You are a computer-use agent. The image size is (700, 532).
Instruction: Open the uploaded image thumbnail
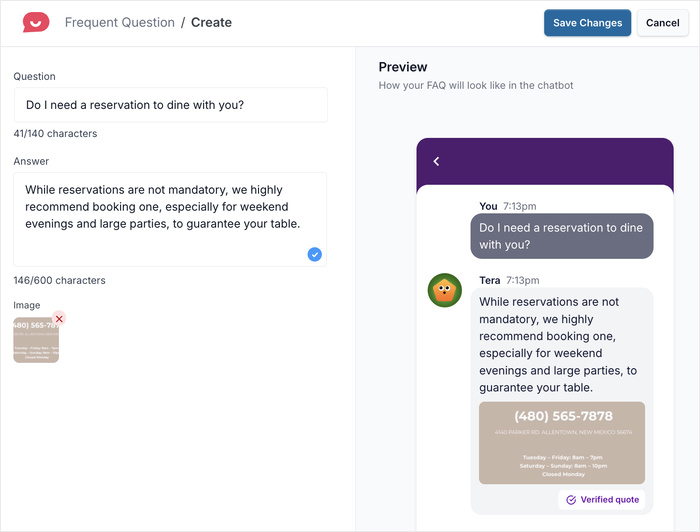pos(34,342)
